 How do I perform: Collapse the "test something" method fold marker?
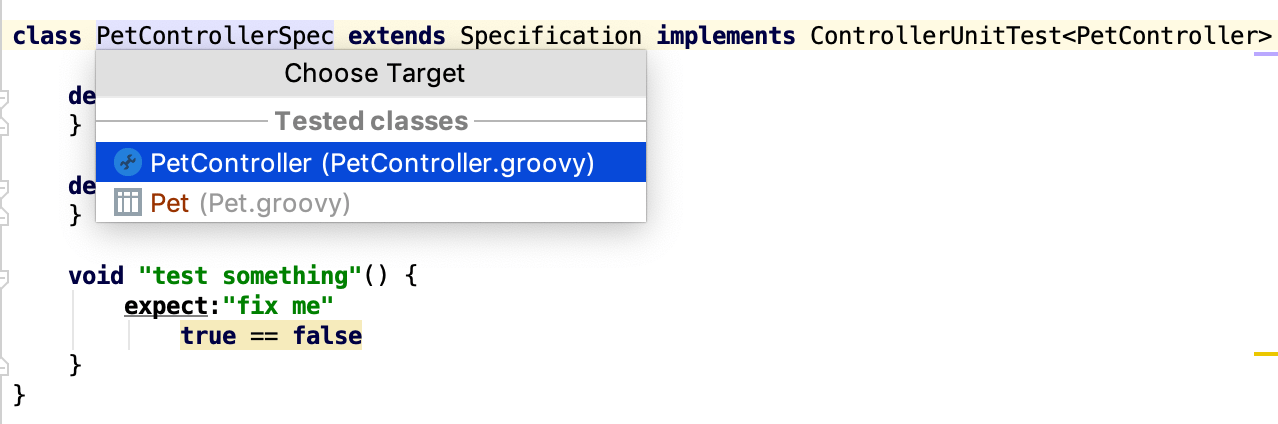(x=4, y=276)
